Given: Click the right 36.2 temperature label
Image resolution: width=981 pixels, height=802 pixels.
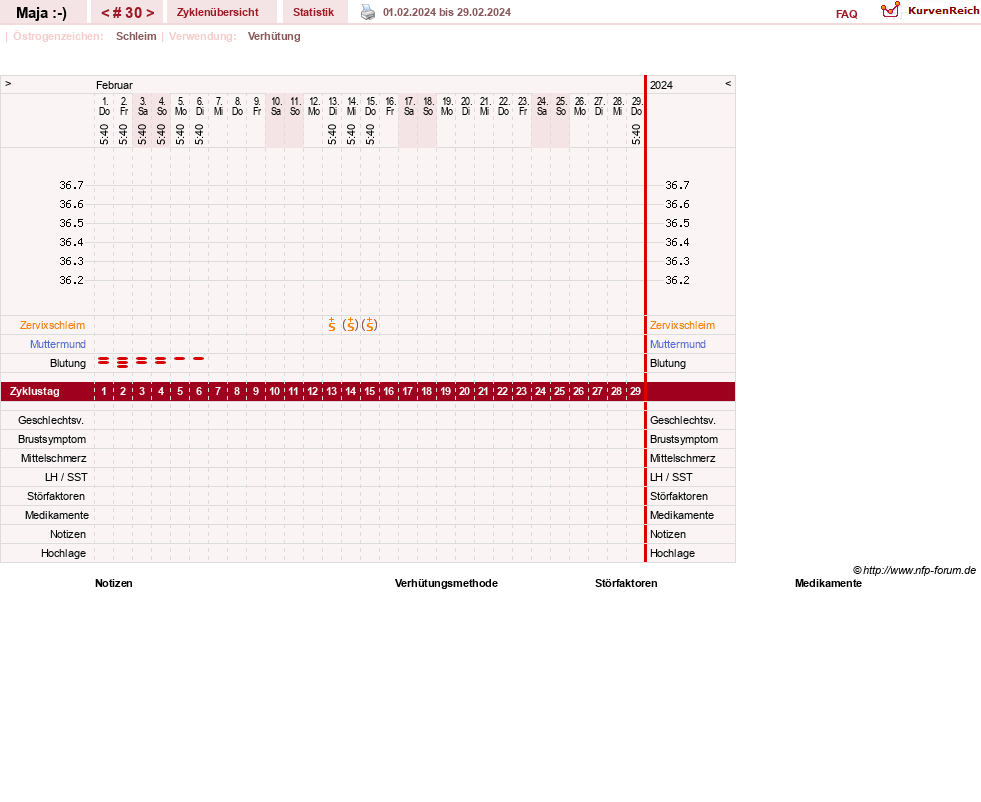Looking at the screenshot, I should point(677,280).
